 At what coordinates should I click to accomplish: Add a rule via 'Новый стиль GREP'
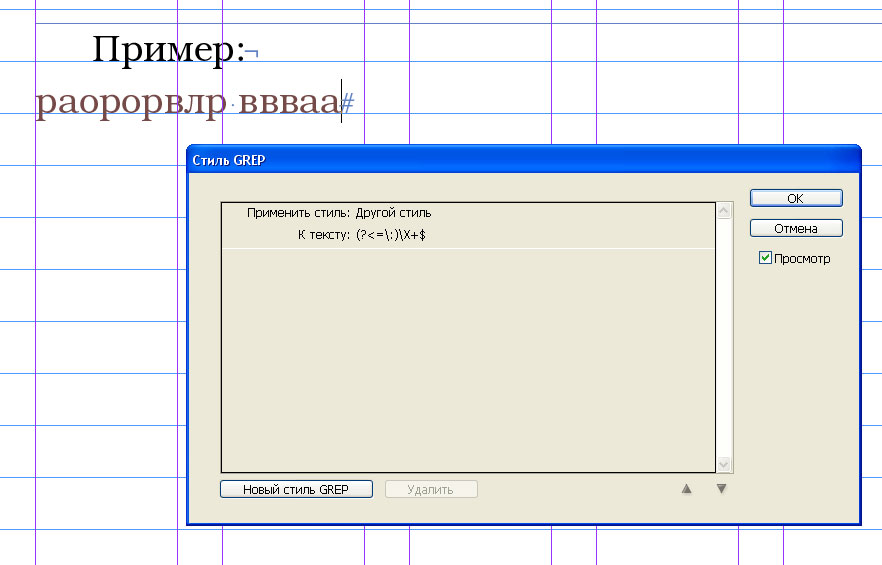point(296,490)
